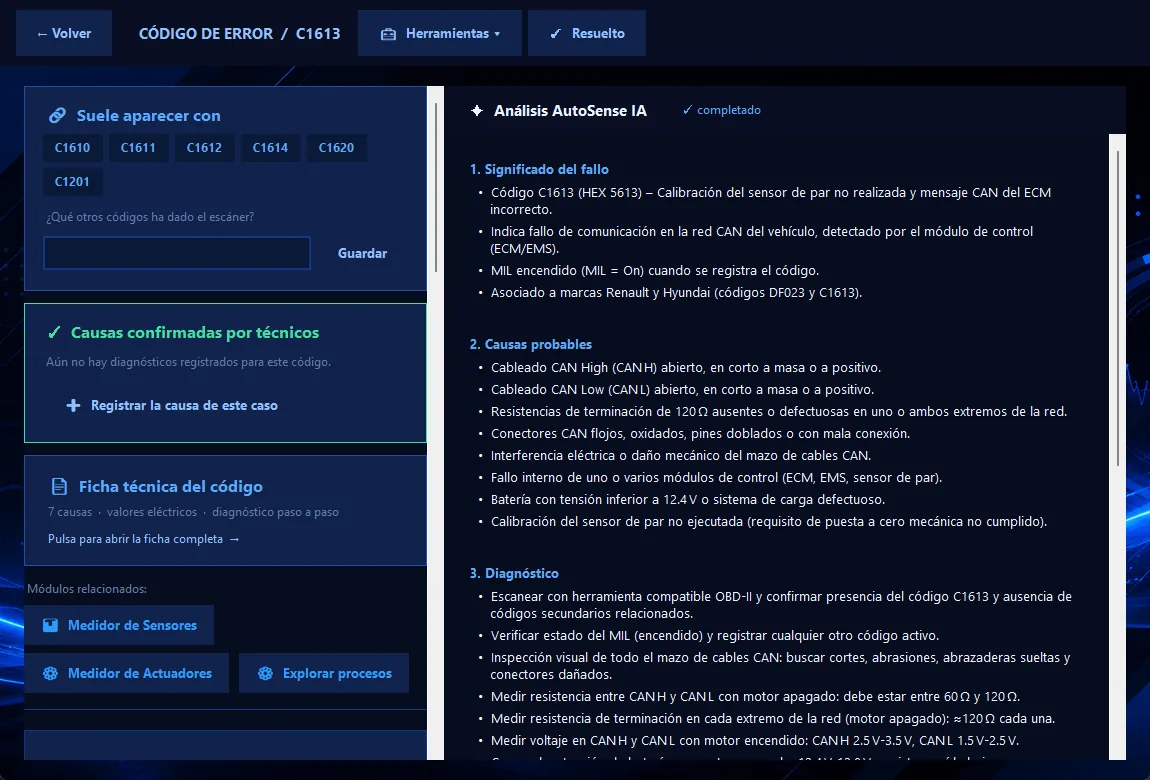The image size is (1150, 780).
Task: Open the Medidor de Actuadores module
Action: [126, 673]
